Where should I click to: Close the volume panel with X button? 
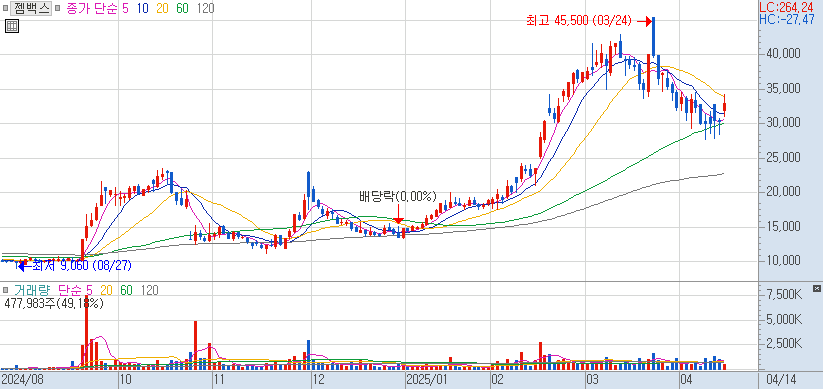point(816,289)
